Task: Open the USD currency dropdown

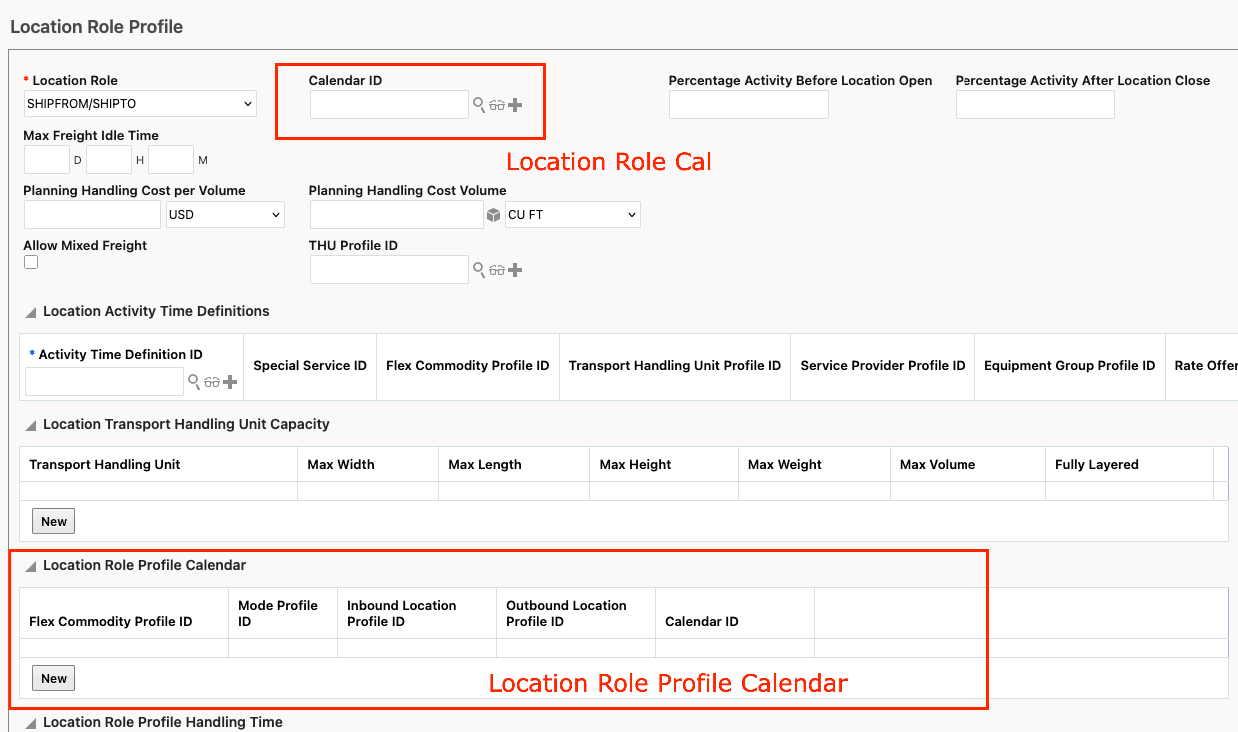Action: (x=224, y=214)
